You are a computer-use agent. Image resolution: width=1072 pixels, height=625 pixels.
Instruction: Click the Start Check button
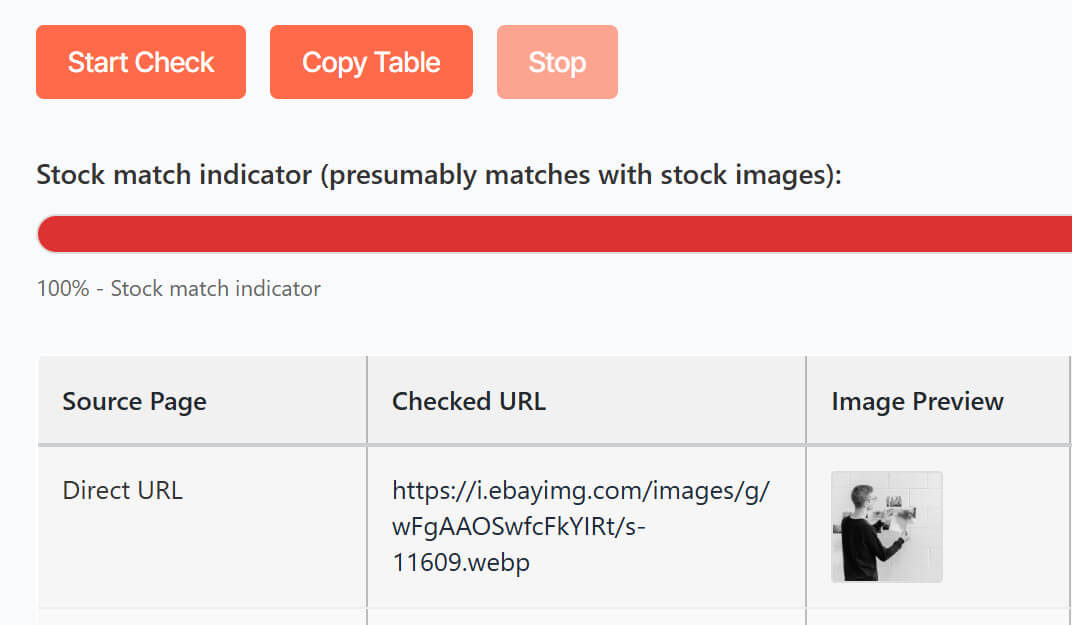click(x=141, y=62)
